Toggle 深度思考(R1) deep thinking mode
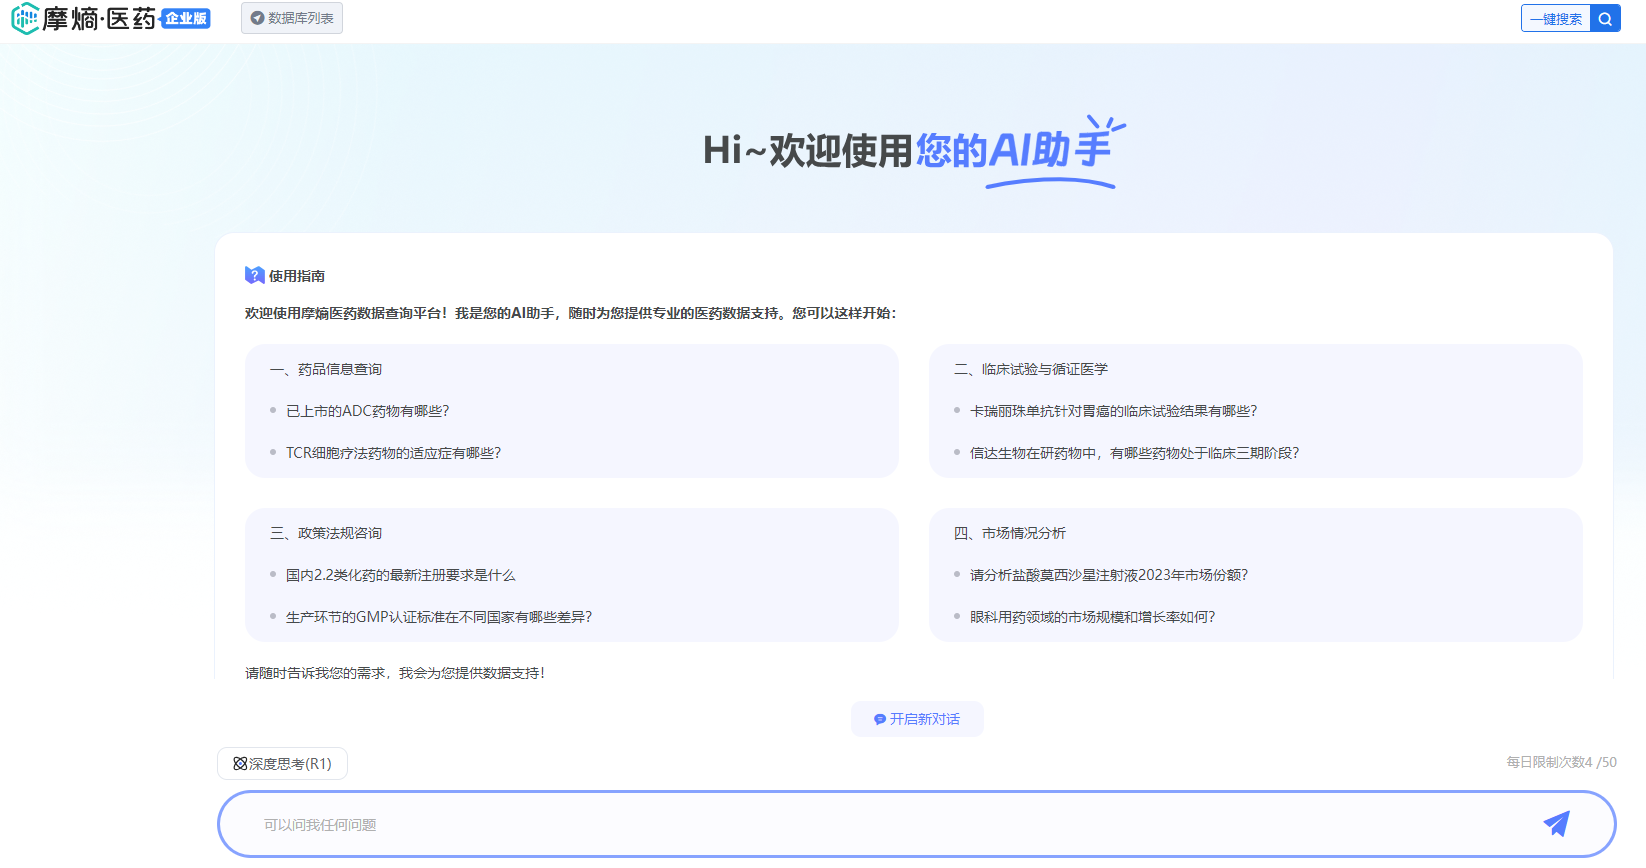 pyautogui.click(x=282, y=764)
